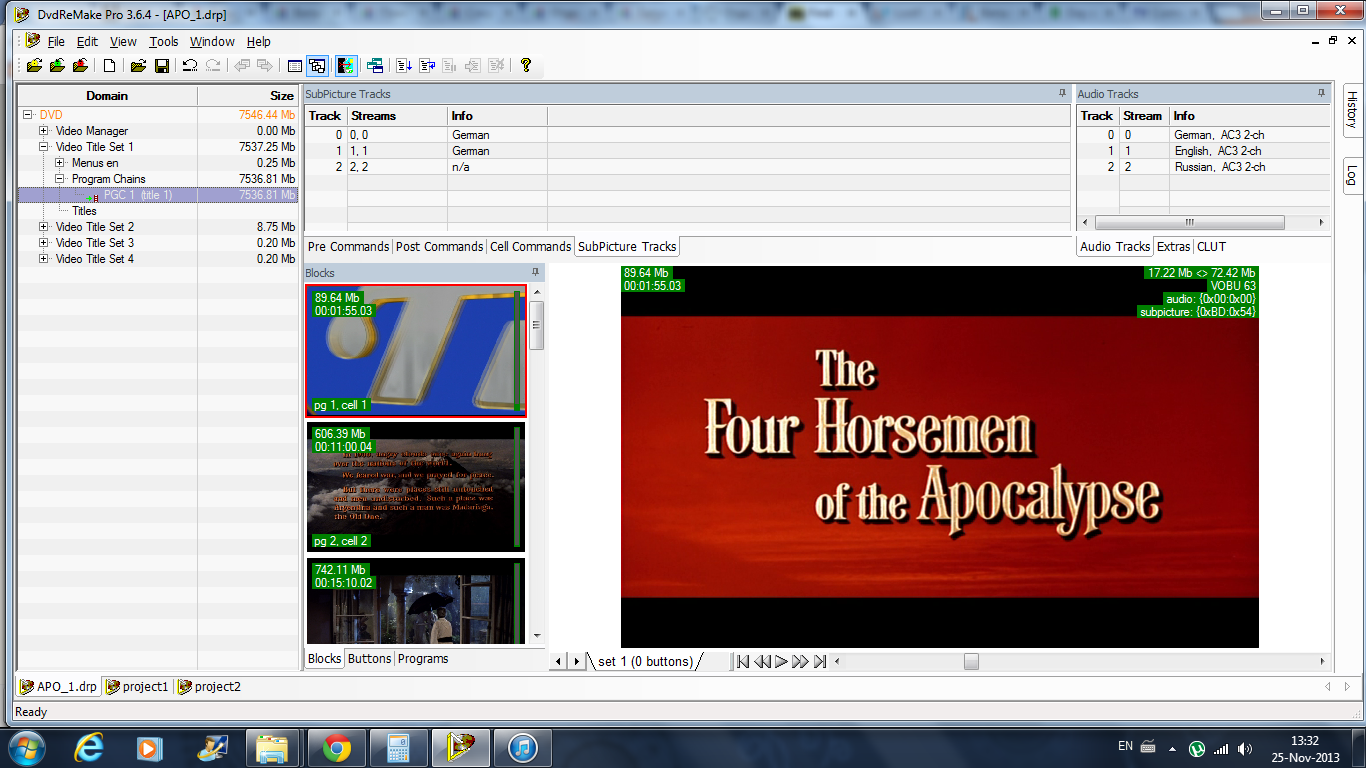Click the yellow Import DVD folder icon
The image size is (1366, 768).
click(34, 66)
